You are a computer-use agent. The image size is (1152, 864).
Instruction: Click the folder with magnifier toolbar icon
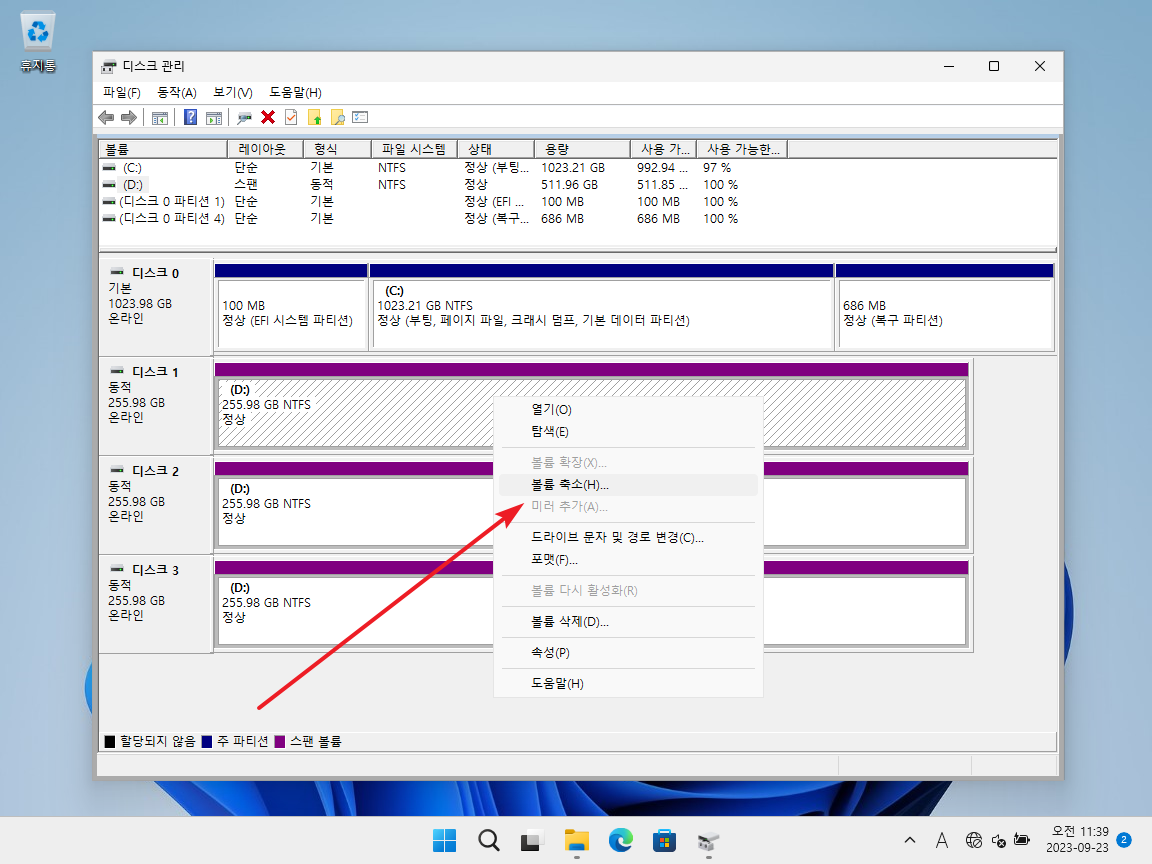[337, 118]
